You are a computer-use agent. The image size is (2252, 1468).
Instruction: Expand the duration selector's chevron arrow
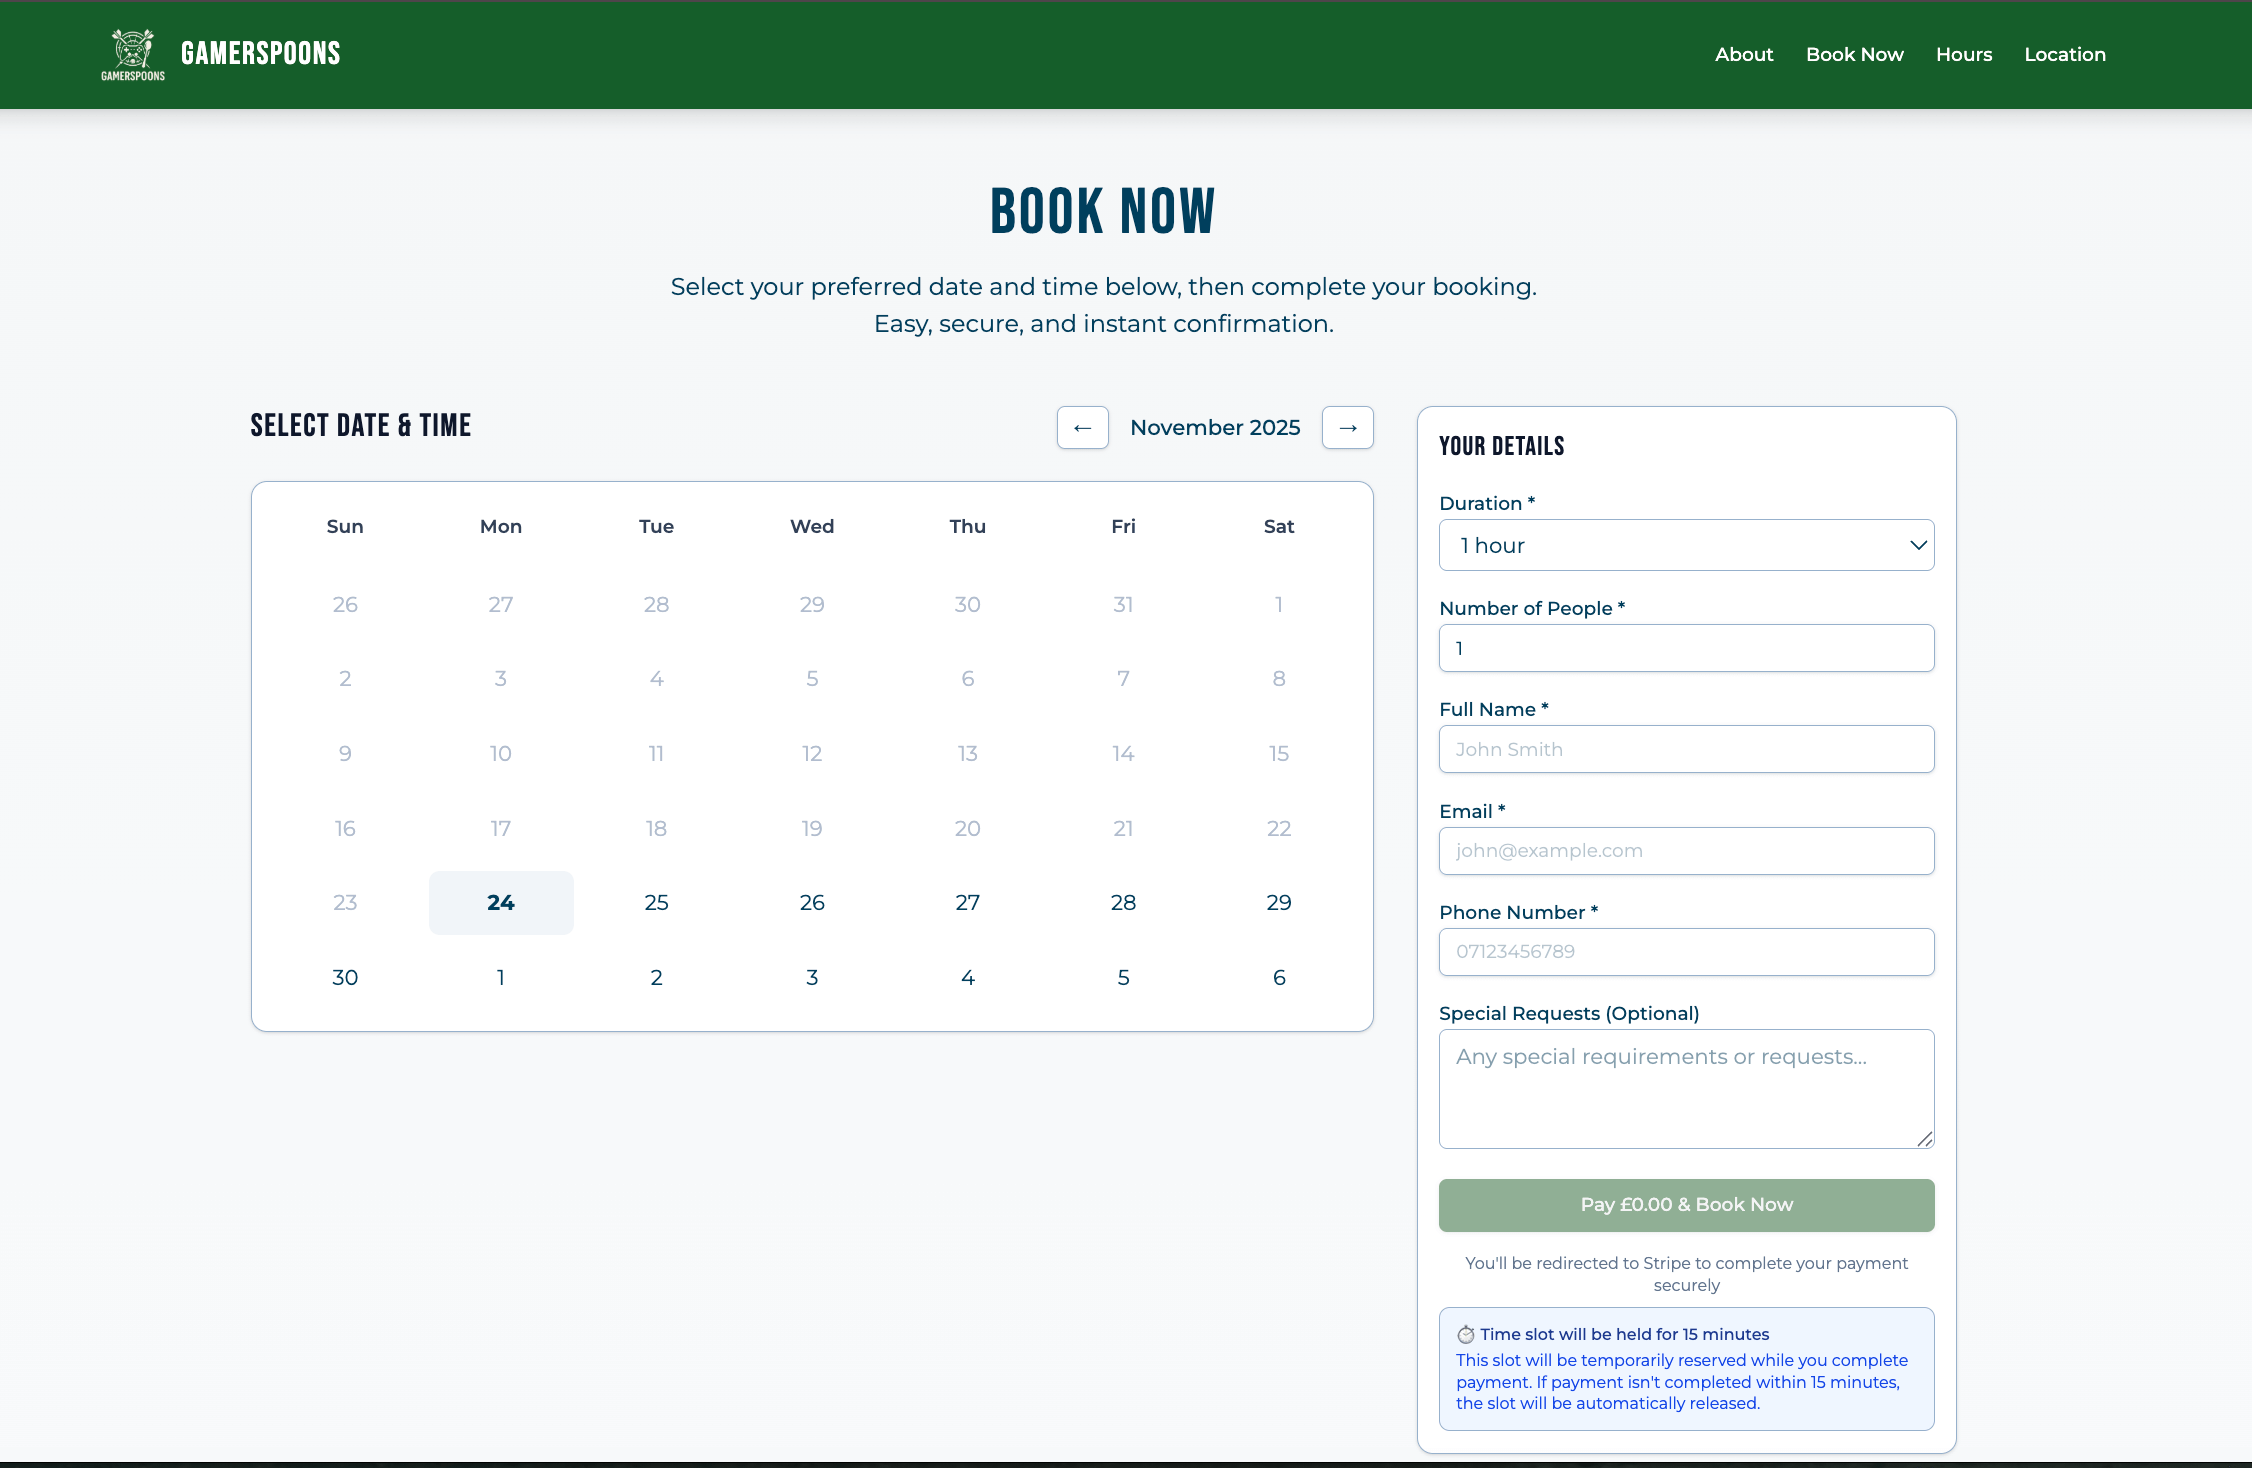point(1918,545)
